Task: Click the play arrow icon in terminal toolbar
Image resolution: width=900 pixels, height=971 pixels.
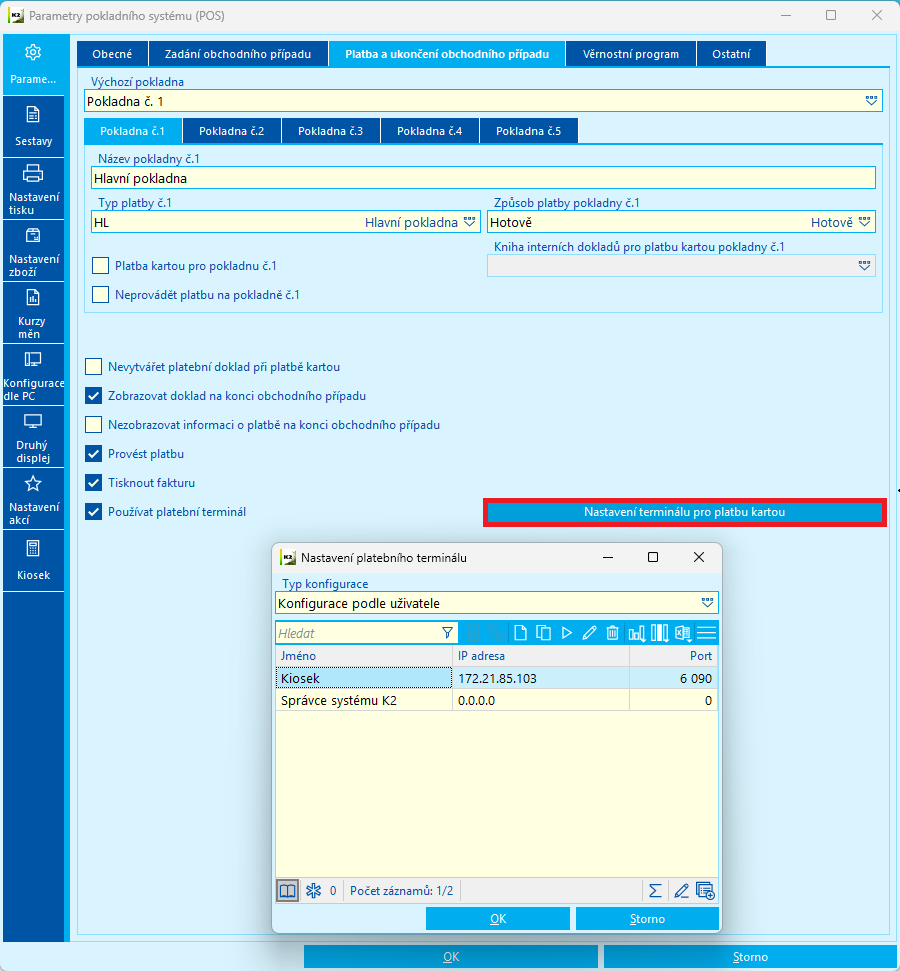Action: click(566, 633)
